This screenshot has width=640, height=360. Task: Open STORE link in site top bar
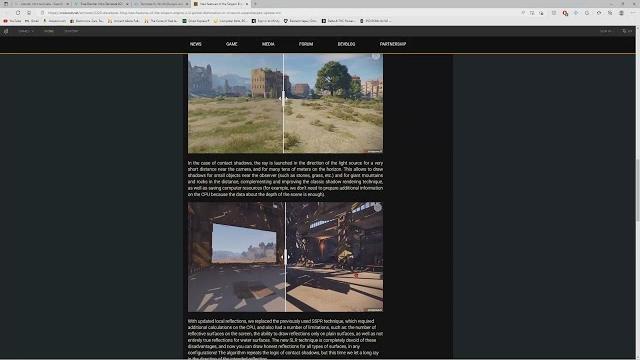coord(49,31)
